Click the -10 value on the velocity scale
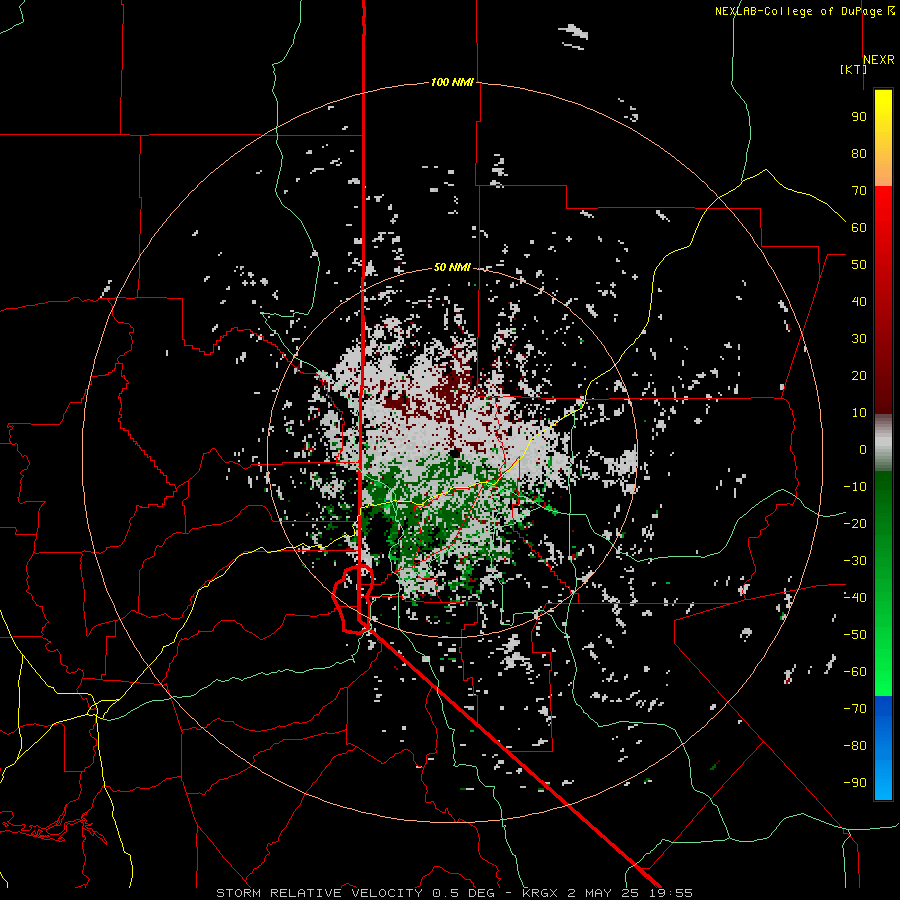Image resolution: width=900 pixels, height=900 pixels. 855,487
